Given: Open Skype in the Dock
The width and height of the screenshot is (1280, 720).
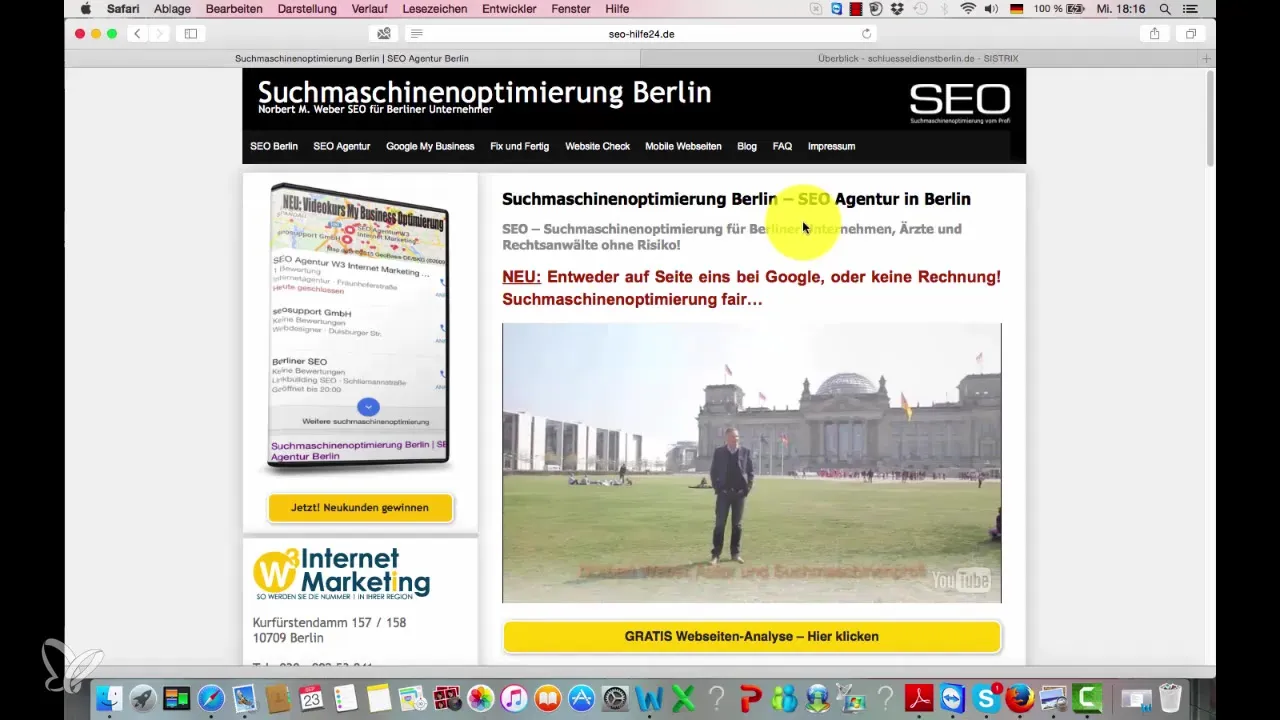Looking at the screenshot, I should tap(986, 697).
